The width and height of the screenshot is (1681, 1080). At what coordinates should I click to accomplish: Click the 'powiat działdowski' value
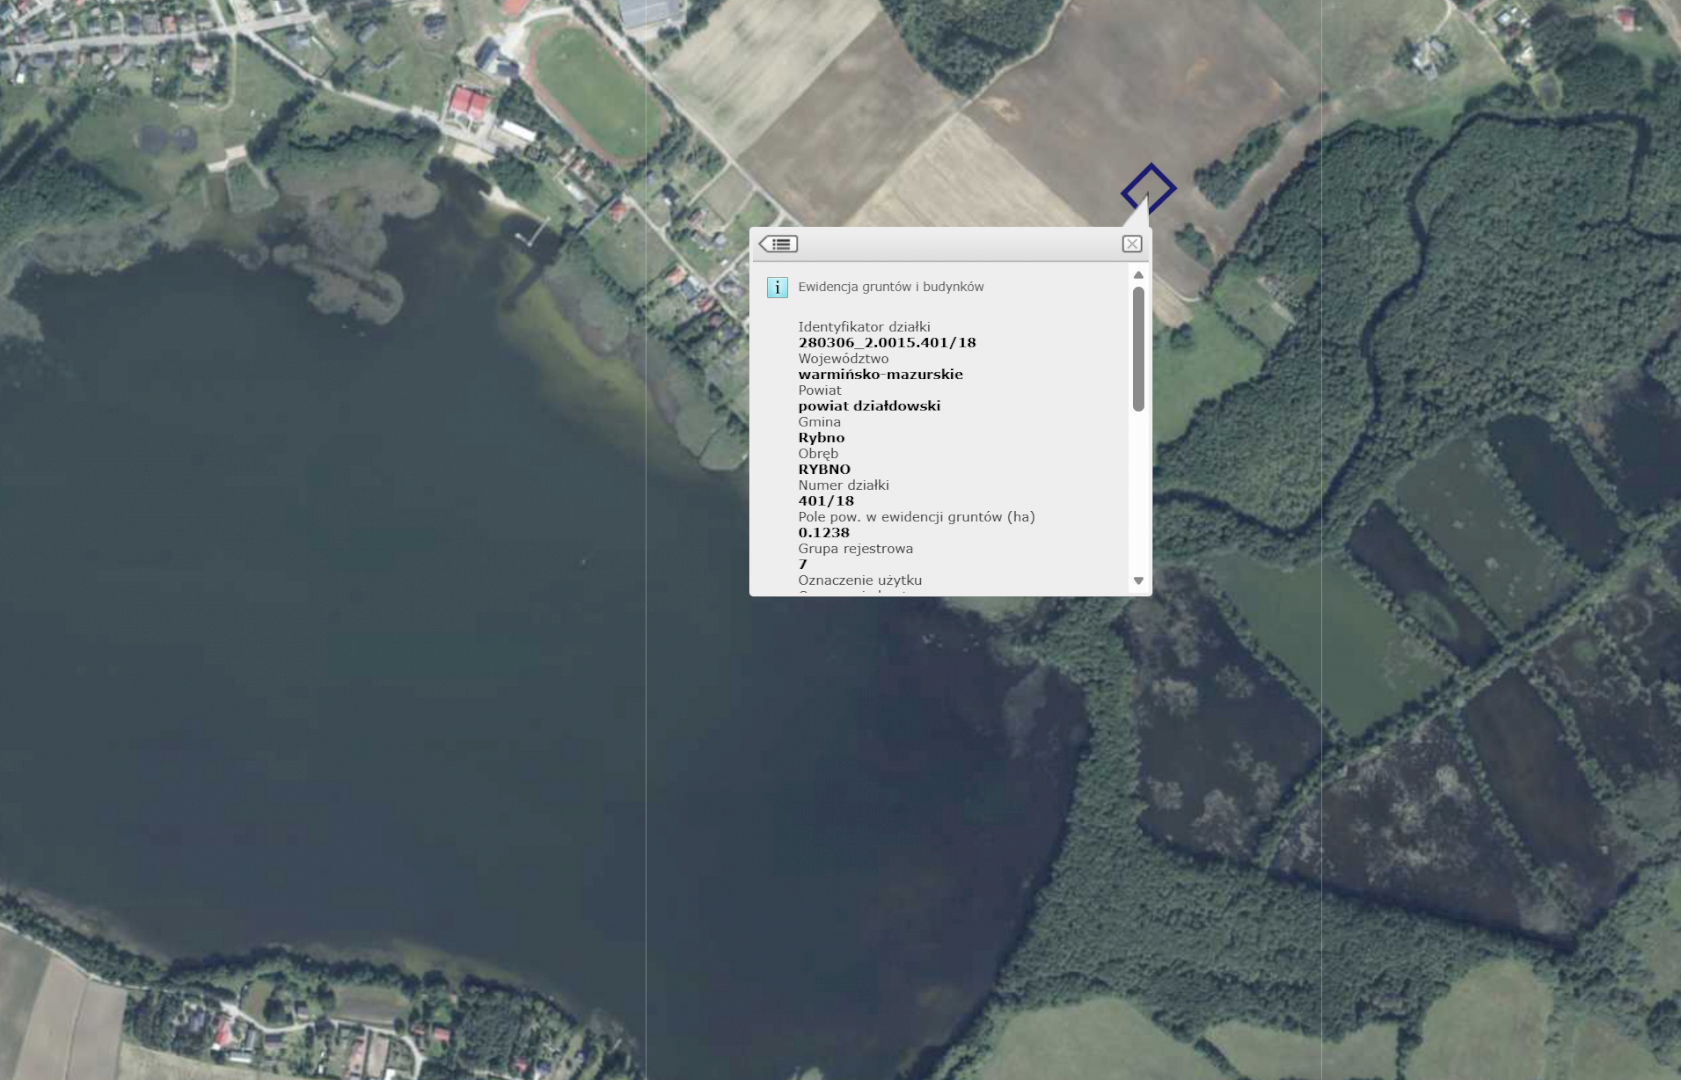coord(869,406)
